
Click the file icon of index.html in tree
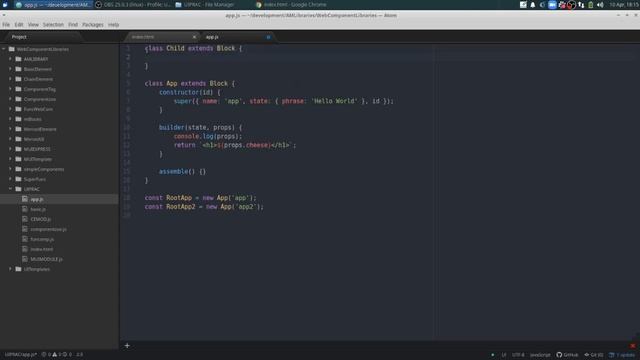25,249
